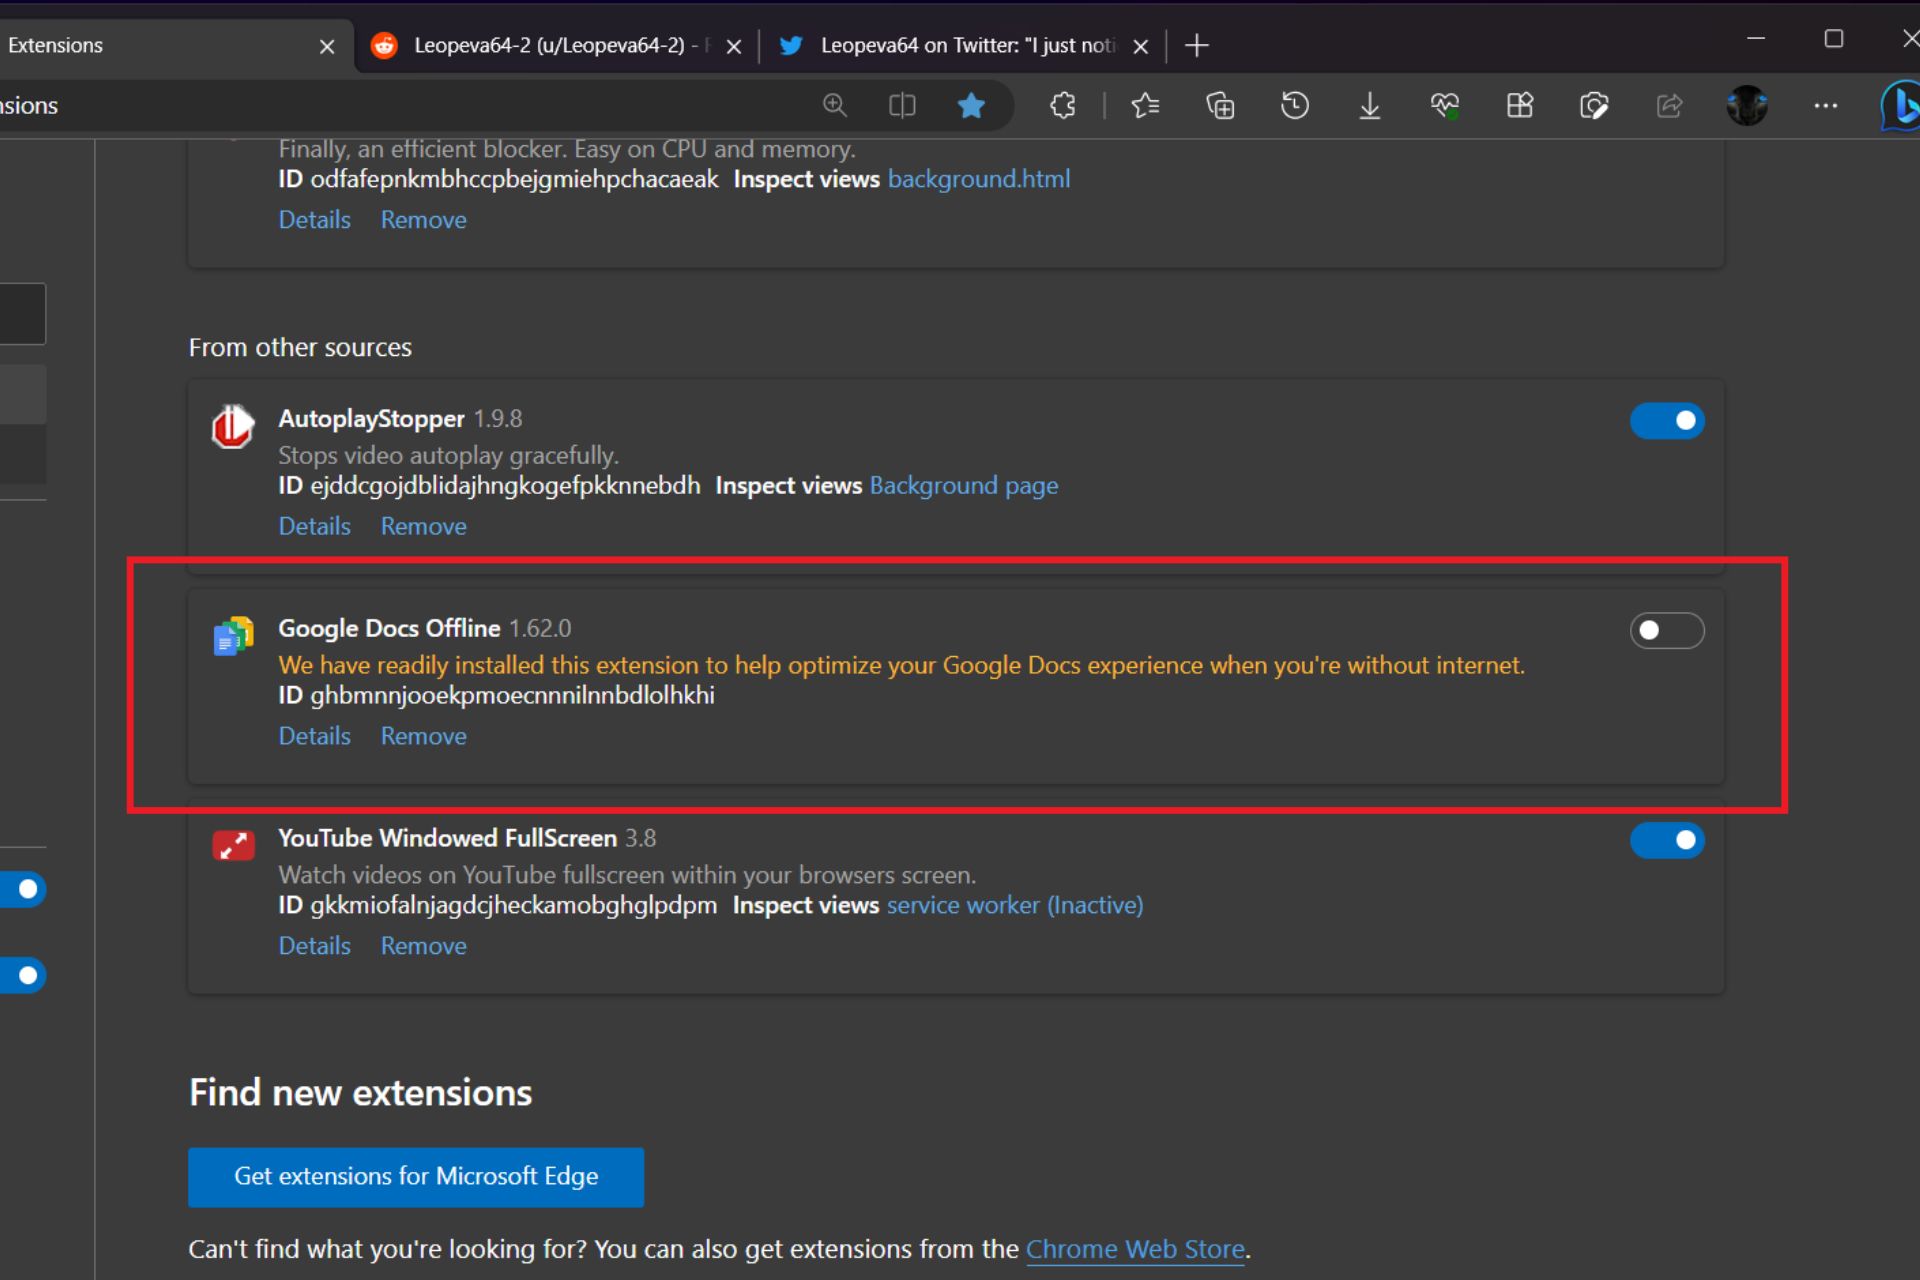Open a new tab with plus button

1197,45
